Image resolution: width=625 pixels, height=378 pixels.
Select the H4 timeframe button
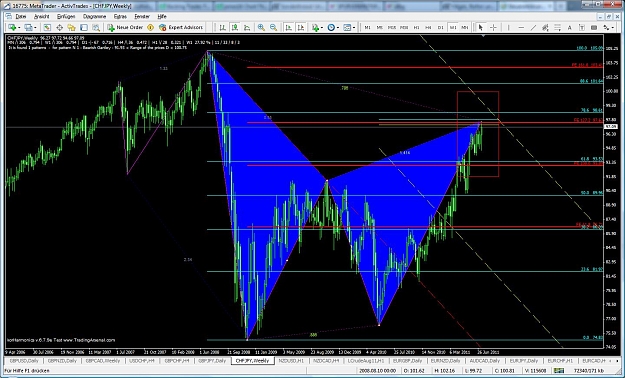[428, 28]
